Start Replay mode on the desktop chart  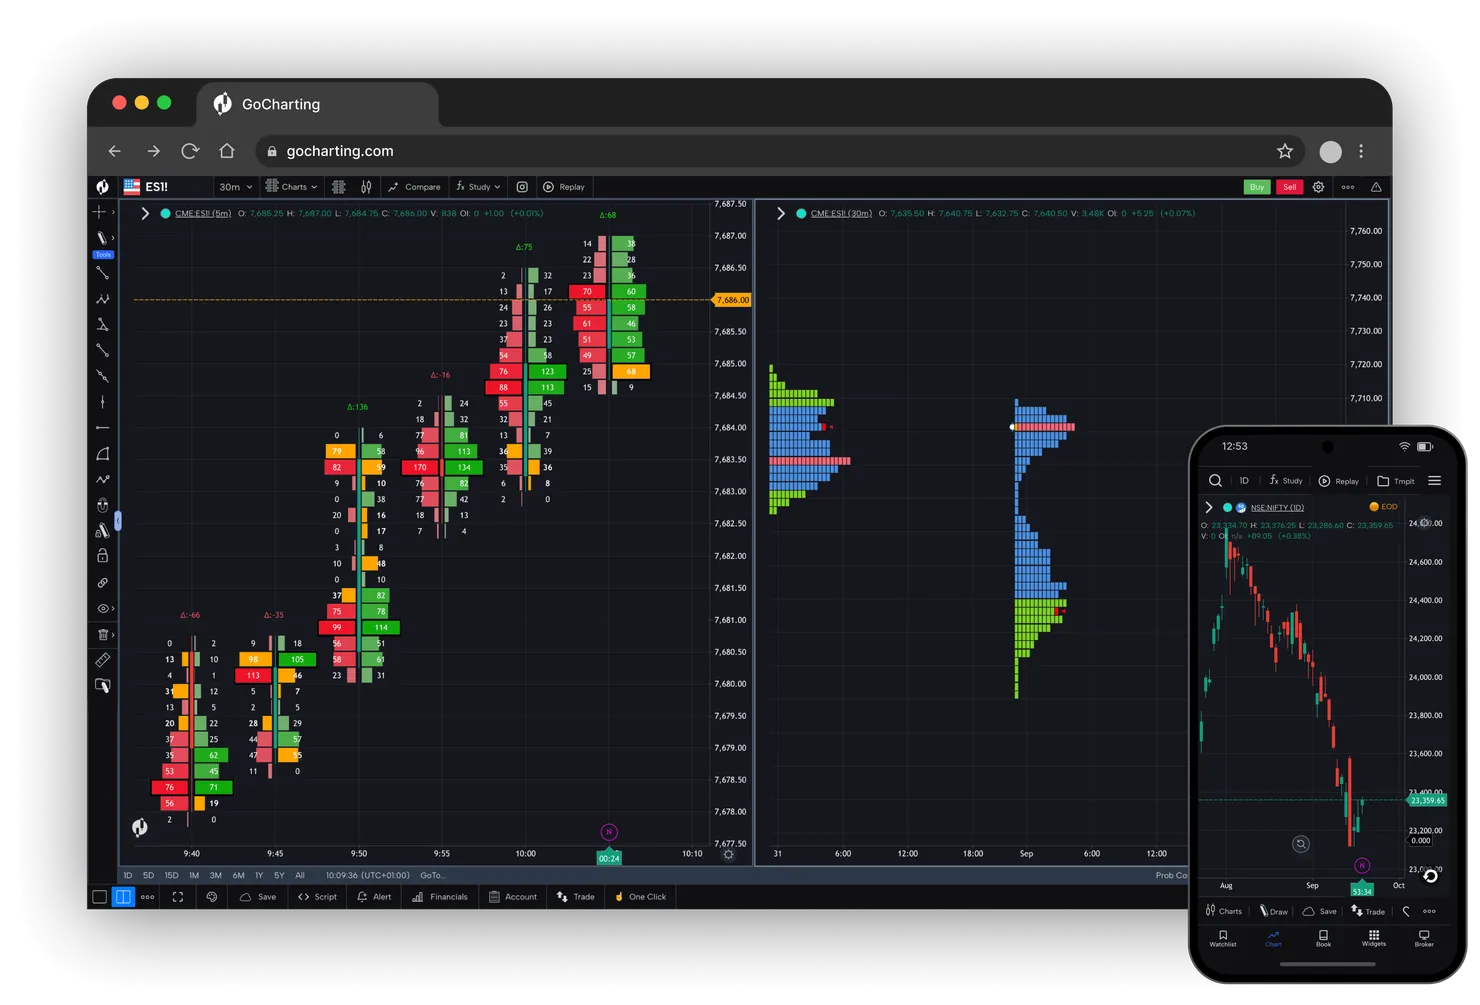pos(564,187)
